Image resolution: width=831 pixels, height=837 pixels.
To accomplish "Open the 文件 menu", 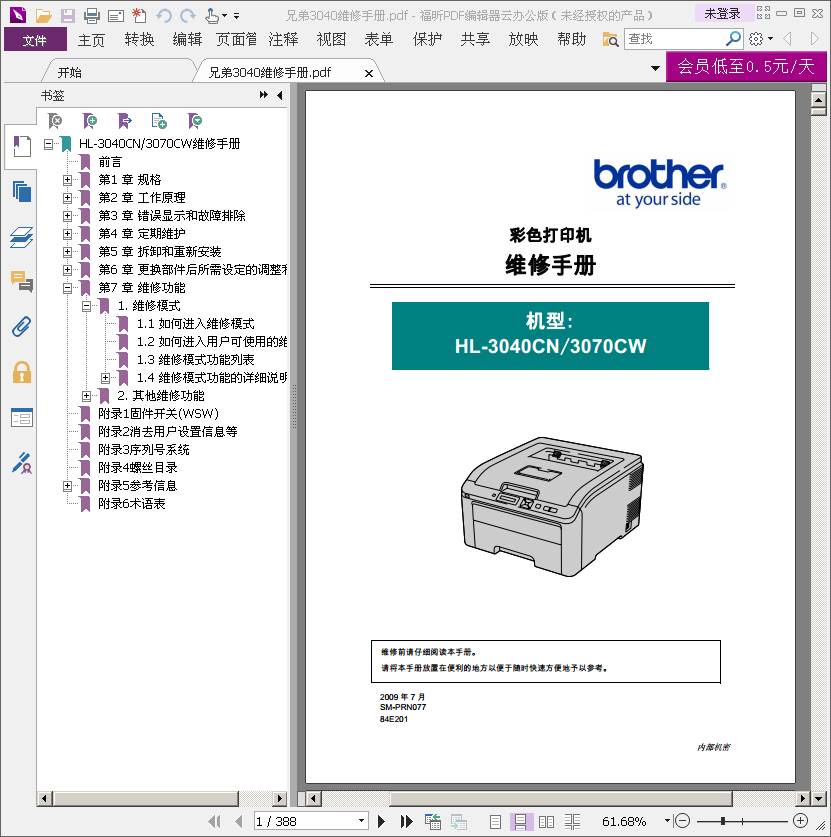I will [x=35, y=40].
